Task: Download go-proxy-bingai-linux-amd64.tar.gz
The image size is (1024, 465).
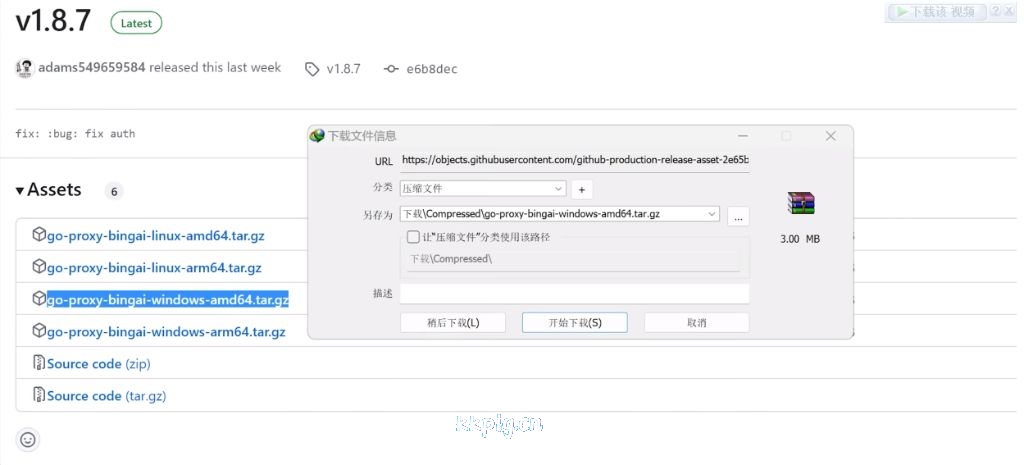Action: pyautogui.click(x=155, y=236)
